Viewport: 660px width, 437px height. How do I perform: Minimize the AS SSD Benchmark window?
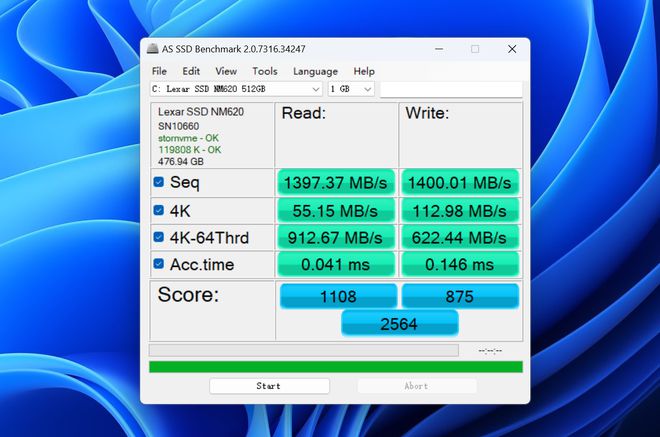439,49
